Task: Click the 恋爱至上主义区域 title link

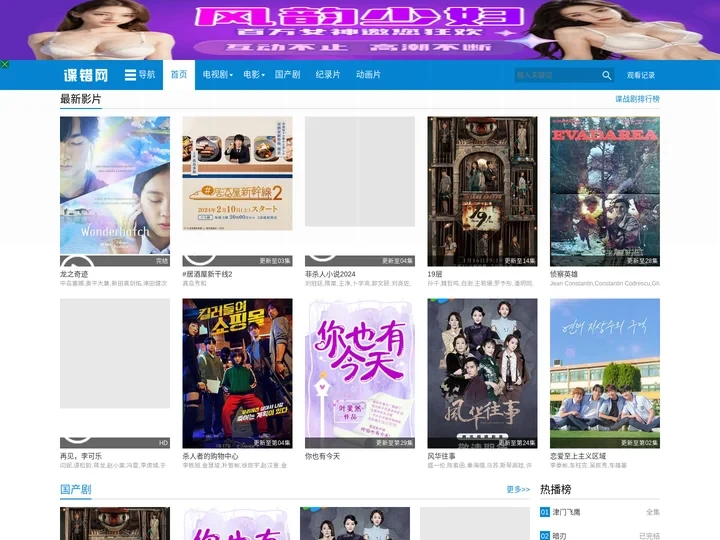Action: point(578,456)
